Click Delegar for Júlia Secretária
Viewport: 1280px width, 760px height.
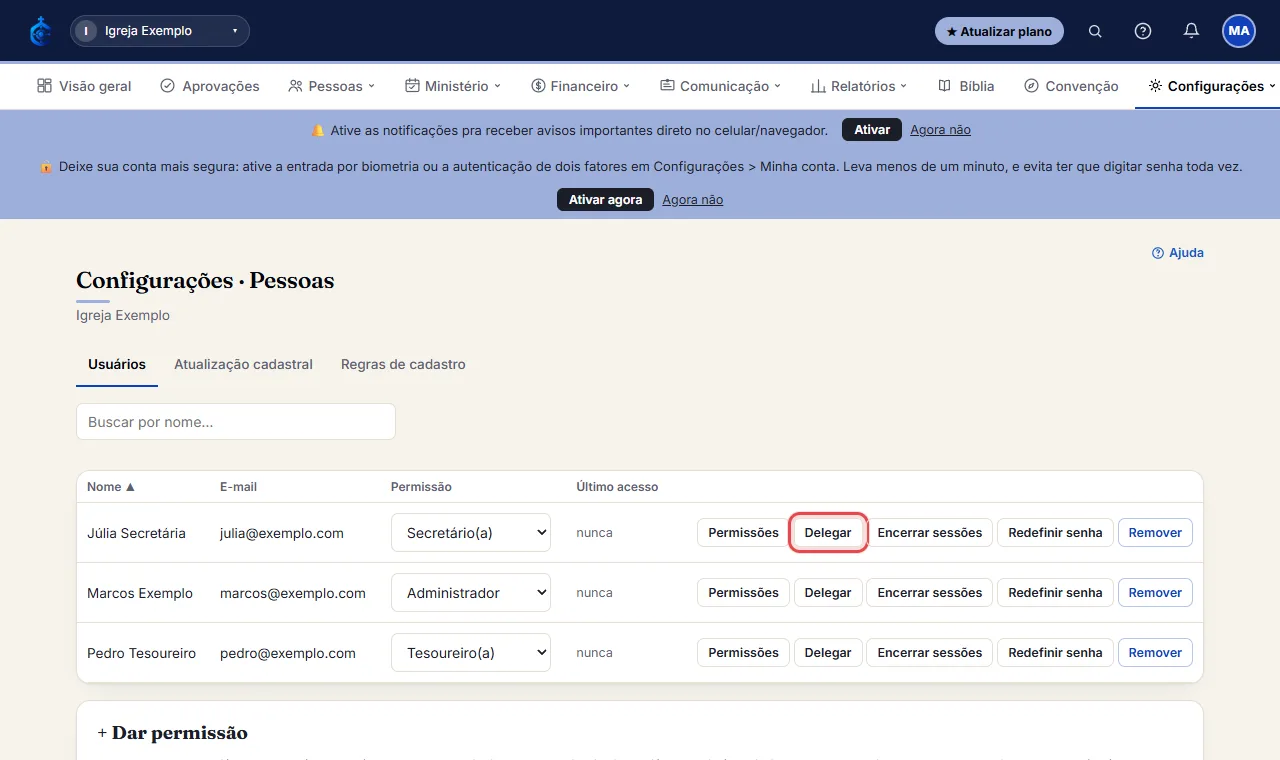(x=828, y=533)
